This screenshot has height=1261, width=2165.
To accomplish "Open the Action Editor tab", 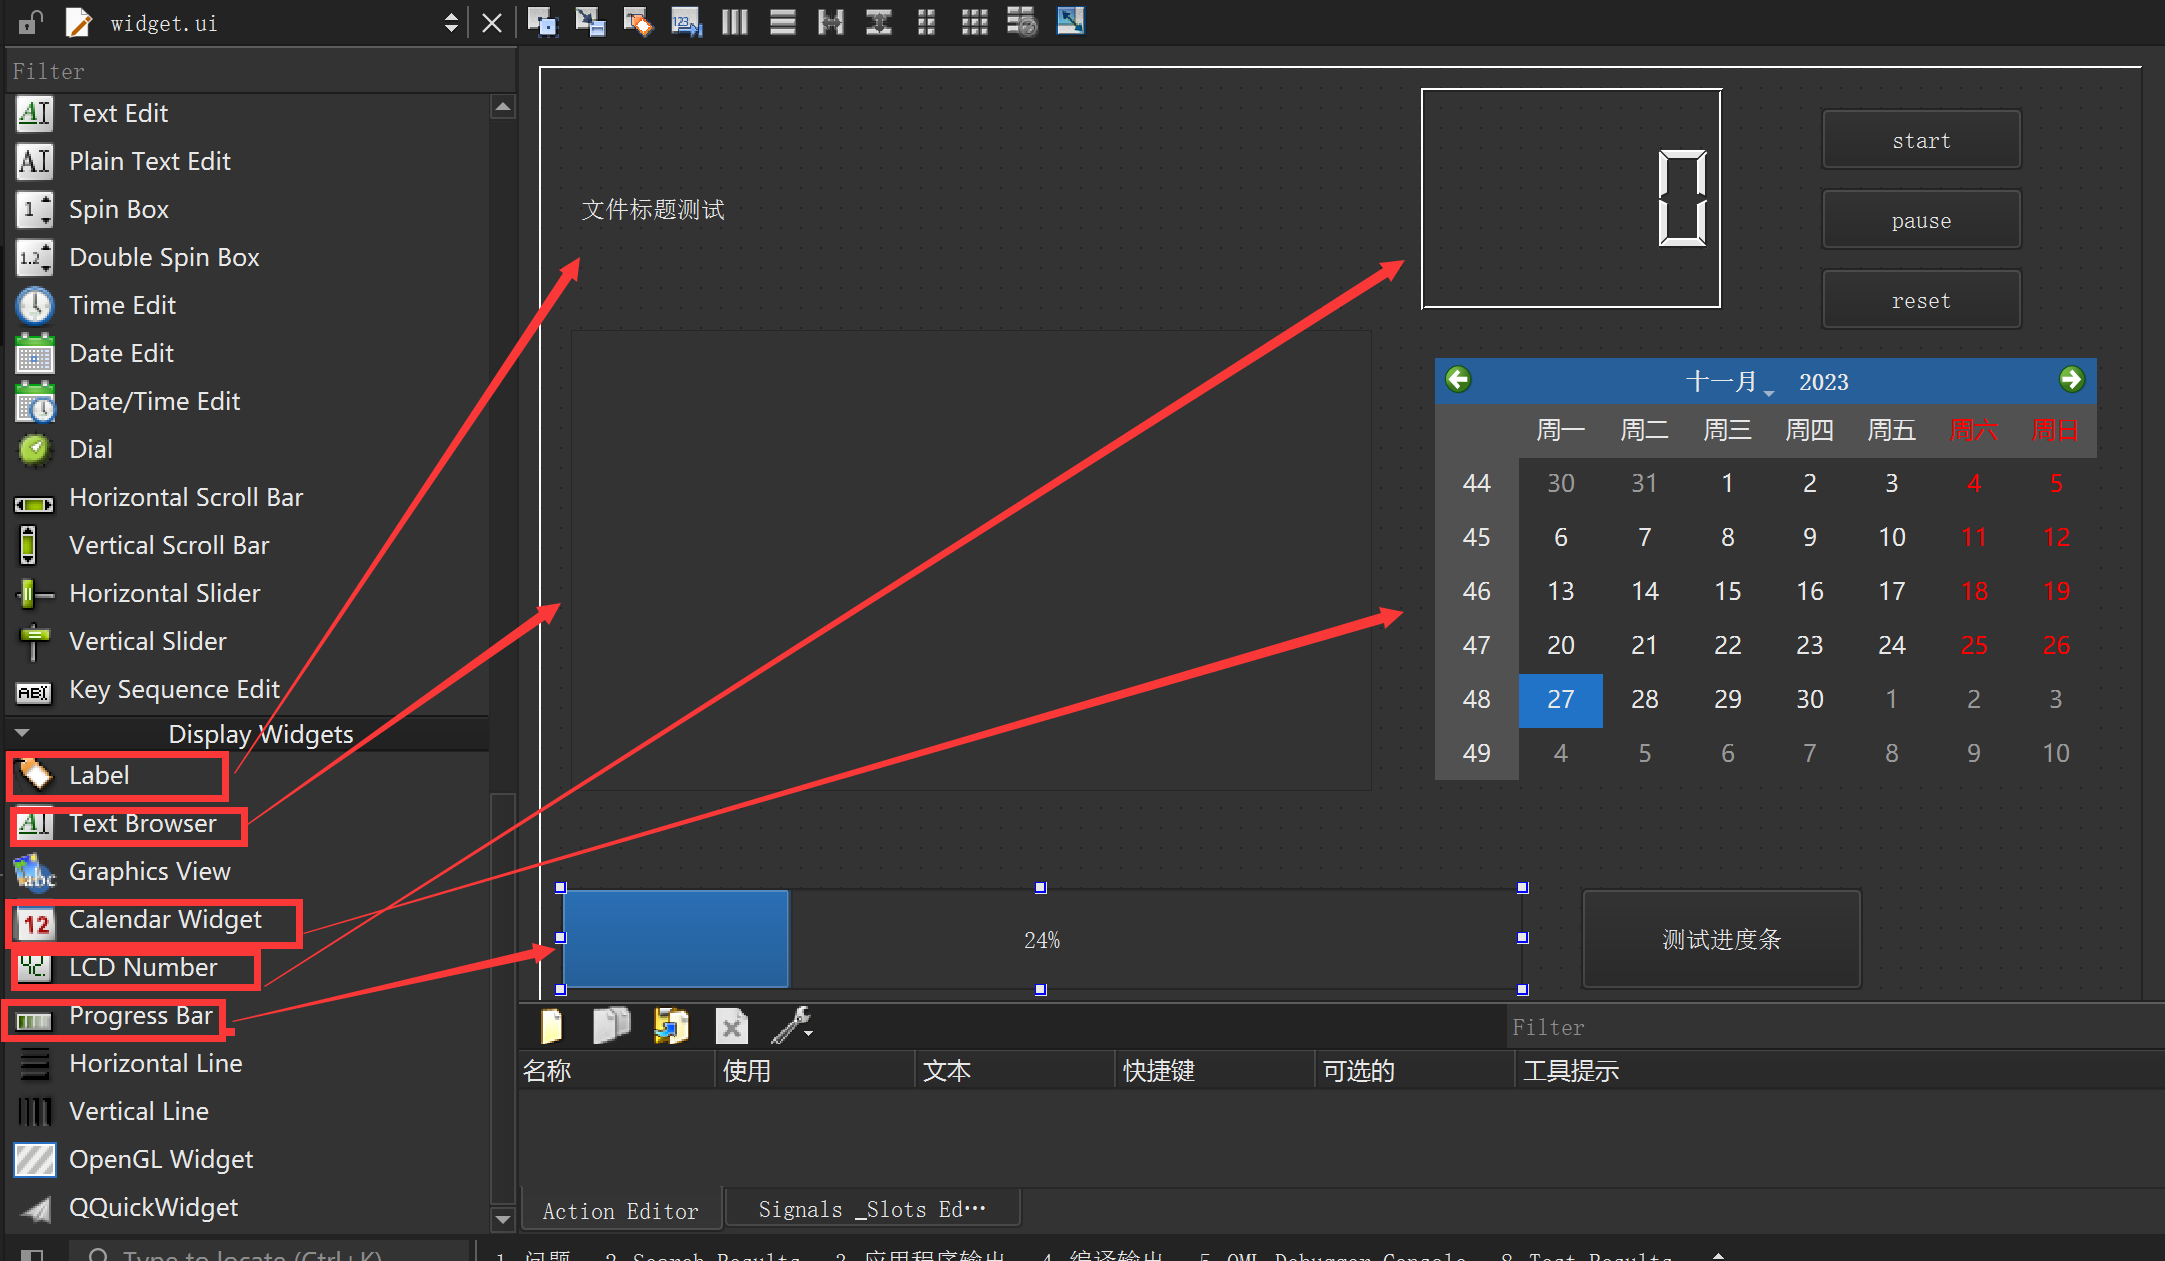I will 620,1208.
